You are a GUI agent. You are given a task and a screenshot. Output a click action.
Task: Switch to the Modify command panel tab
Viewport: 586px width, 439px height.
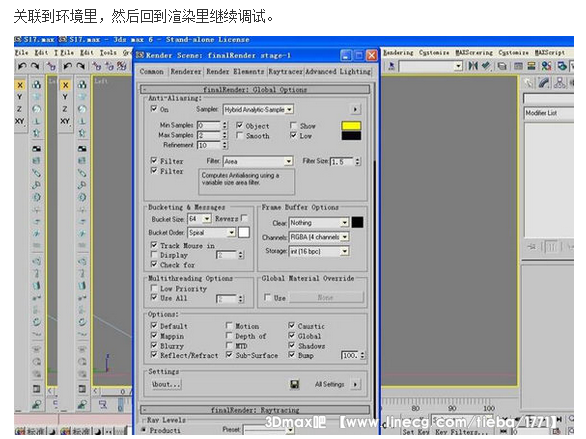point(544,83)
